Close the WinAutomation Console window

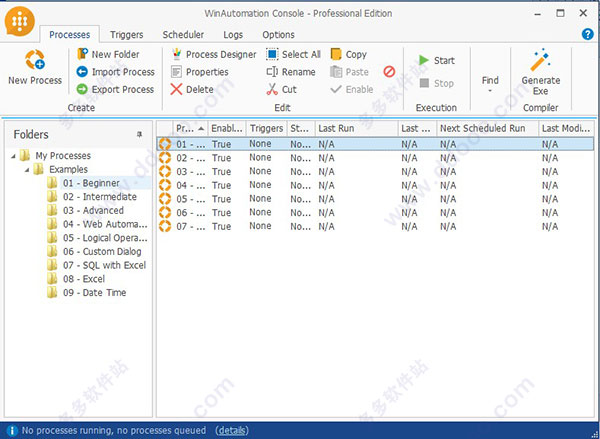[x=583, y=14]
